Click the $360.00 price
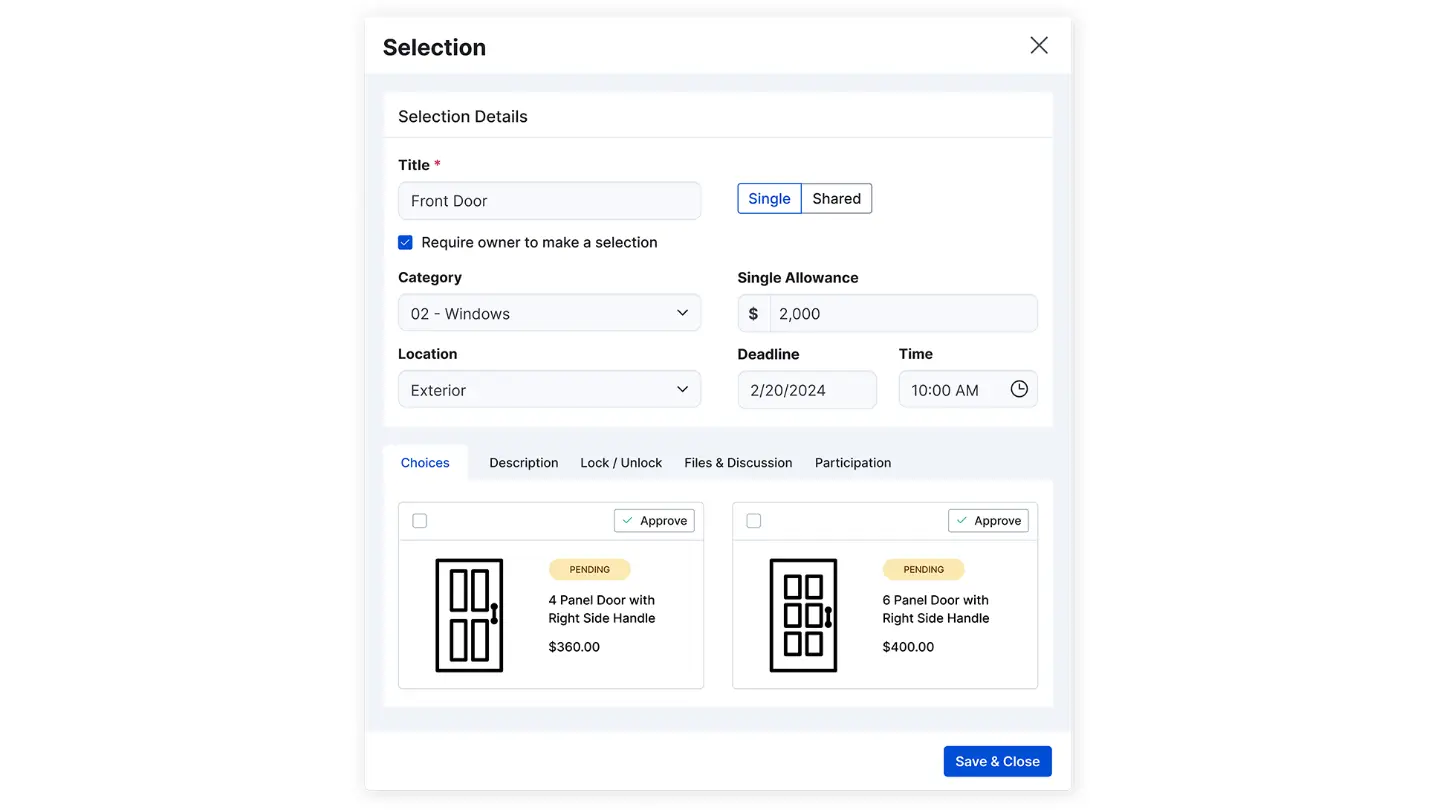Viewport: 1440px width, 810px height. pyautogui.click(x=574, y=647)
